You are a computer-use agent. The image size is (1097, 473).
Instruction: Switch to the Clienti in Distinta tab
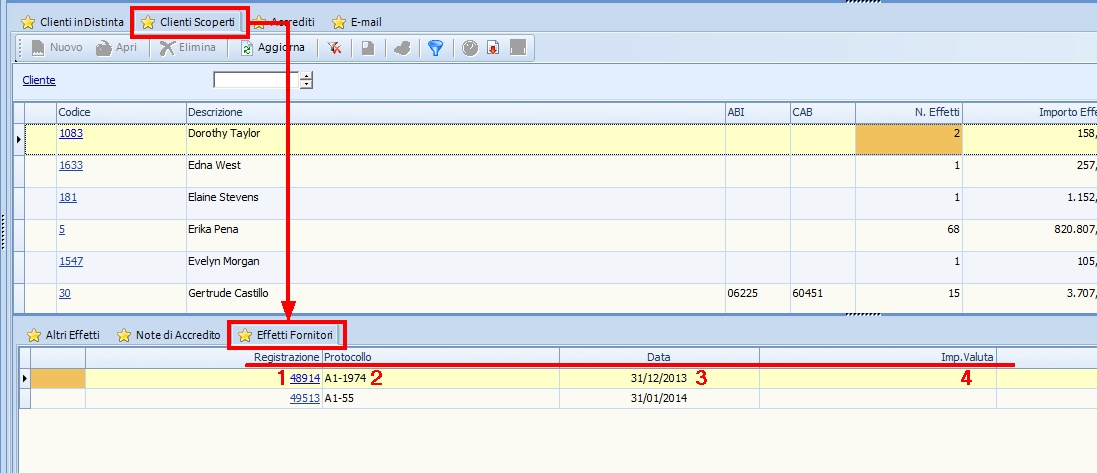(72, 21)
